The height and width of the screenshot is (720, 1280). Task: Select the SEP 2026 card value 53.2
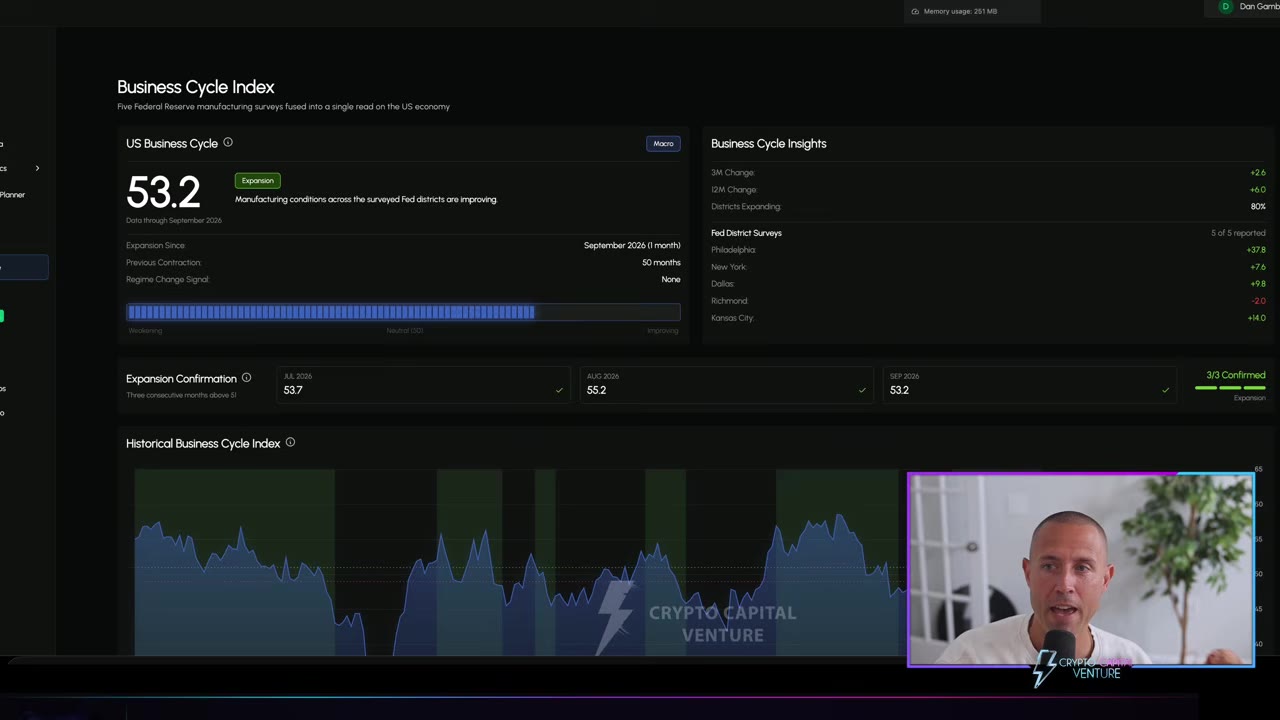[x=899, y=390]
